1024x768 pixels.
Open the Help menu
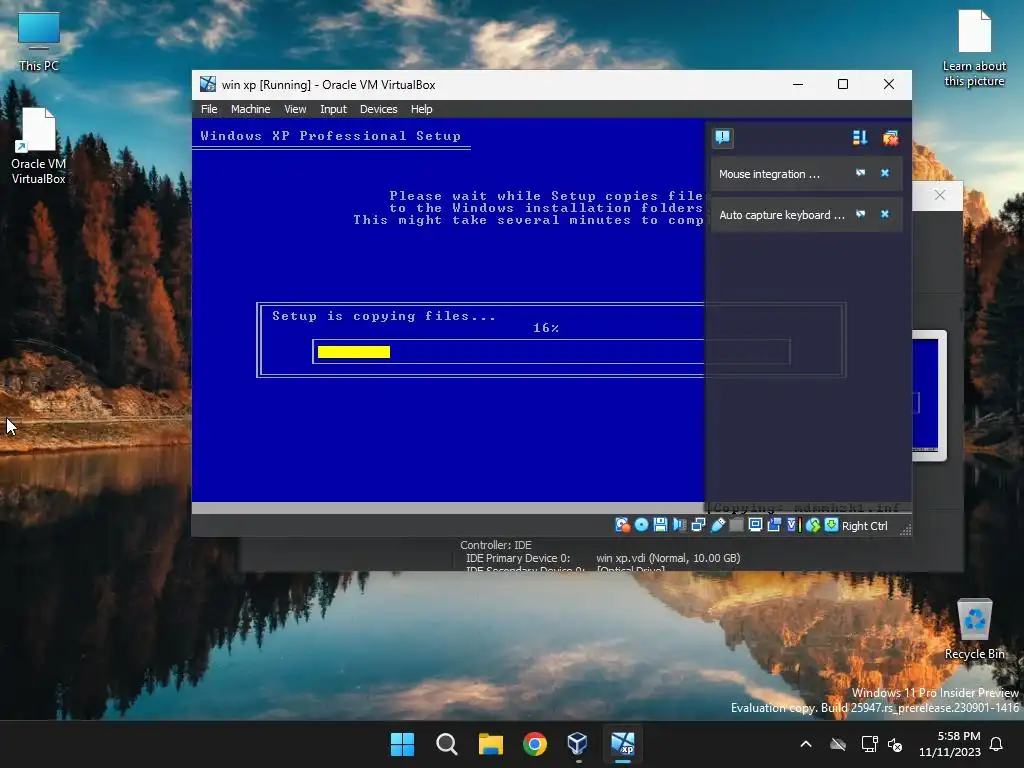click(x=421, y=109)
